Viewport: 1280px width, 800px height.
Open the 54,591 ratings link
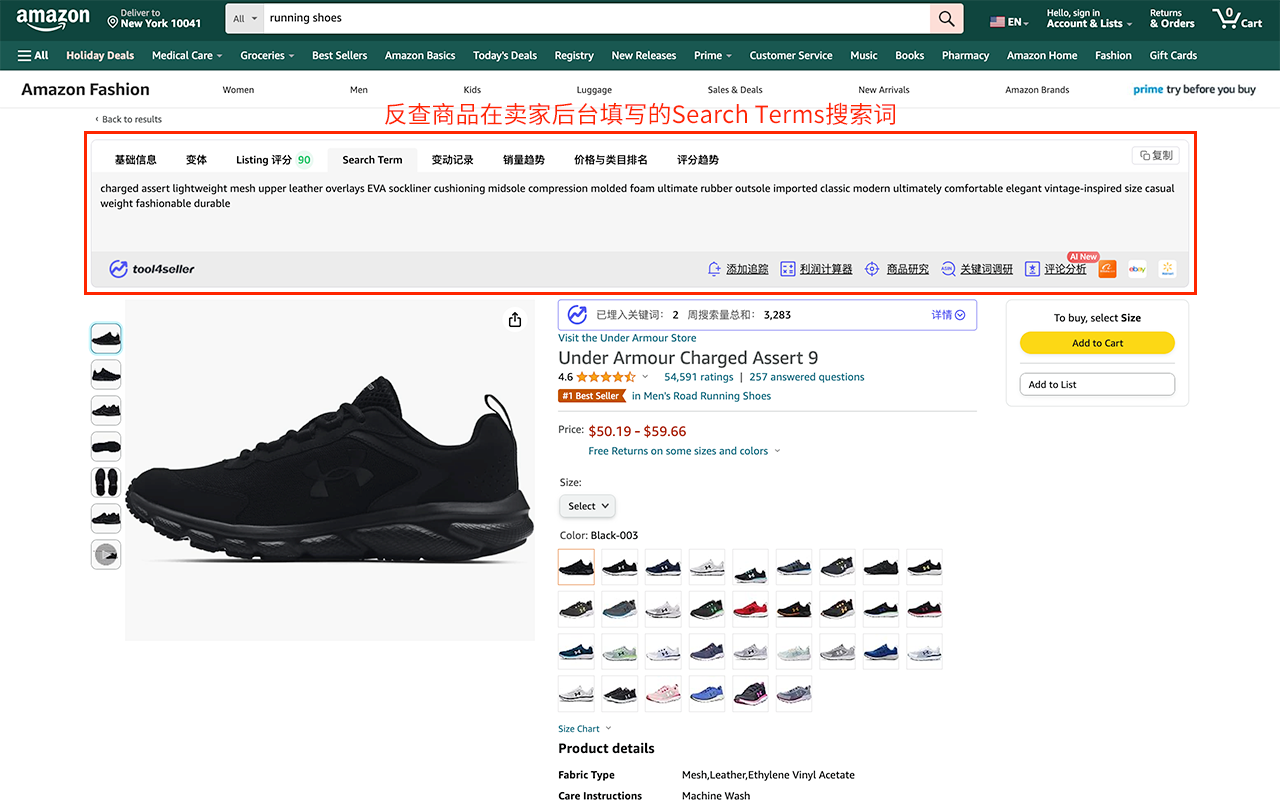pyautogui.click(x=699, y=377)
